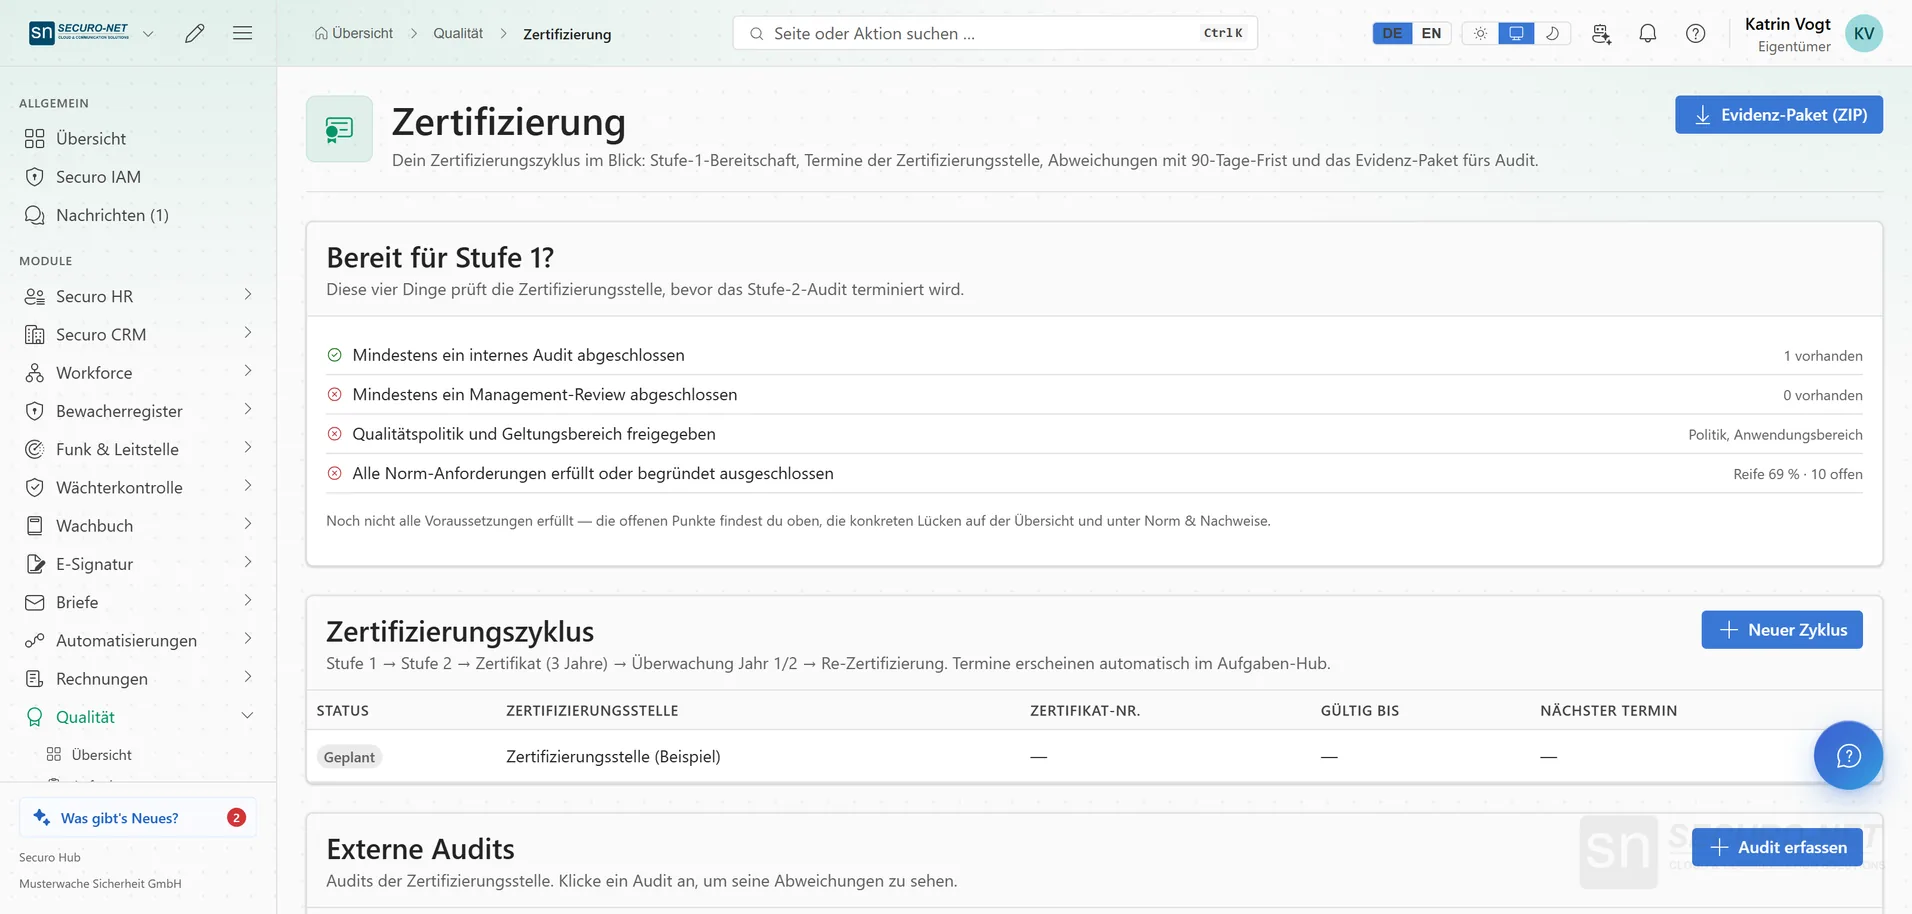
Task: Click the Zertifizierung page header icon
Action: click(339, 129)
